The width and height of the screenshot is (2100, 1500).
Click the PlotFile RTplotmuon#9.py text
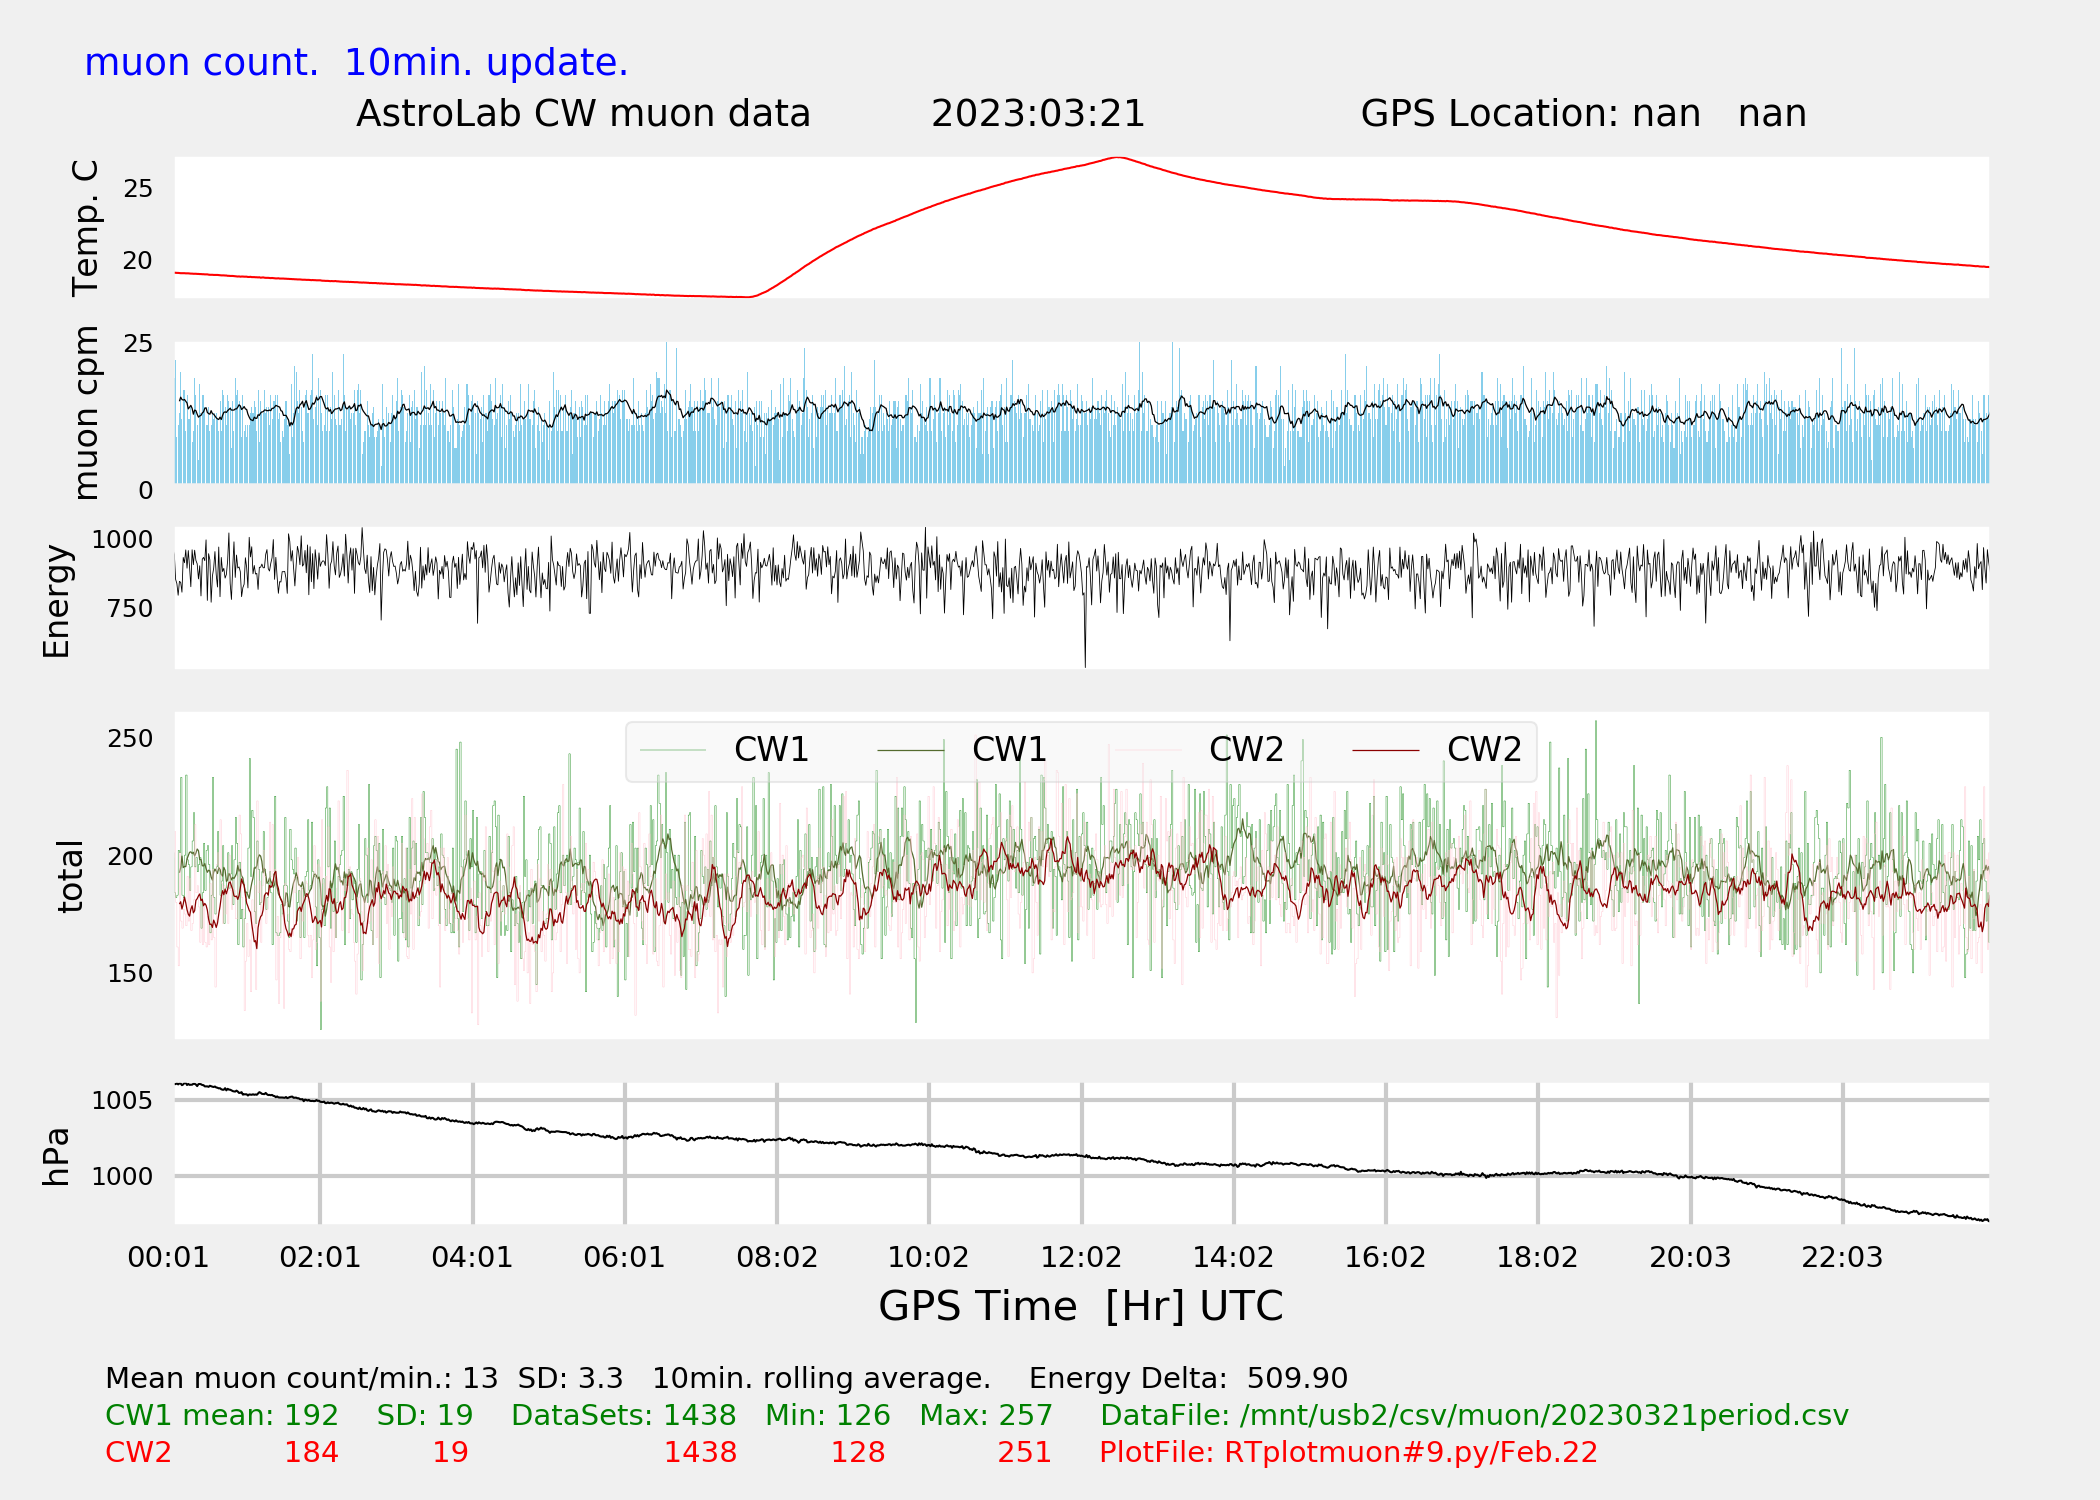pyautogui.click(x=1348, y=1452)
